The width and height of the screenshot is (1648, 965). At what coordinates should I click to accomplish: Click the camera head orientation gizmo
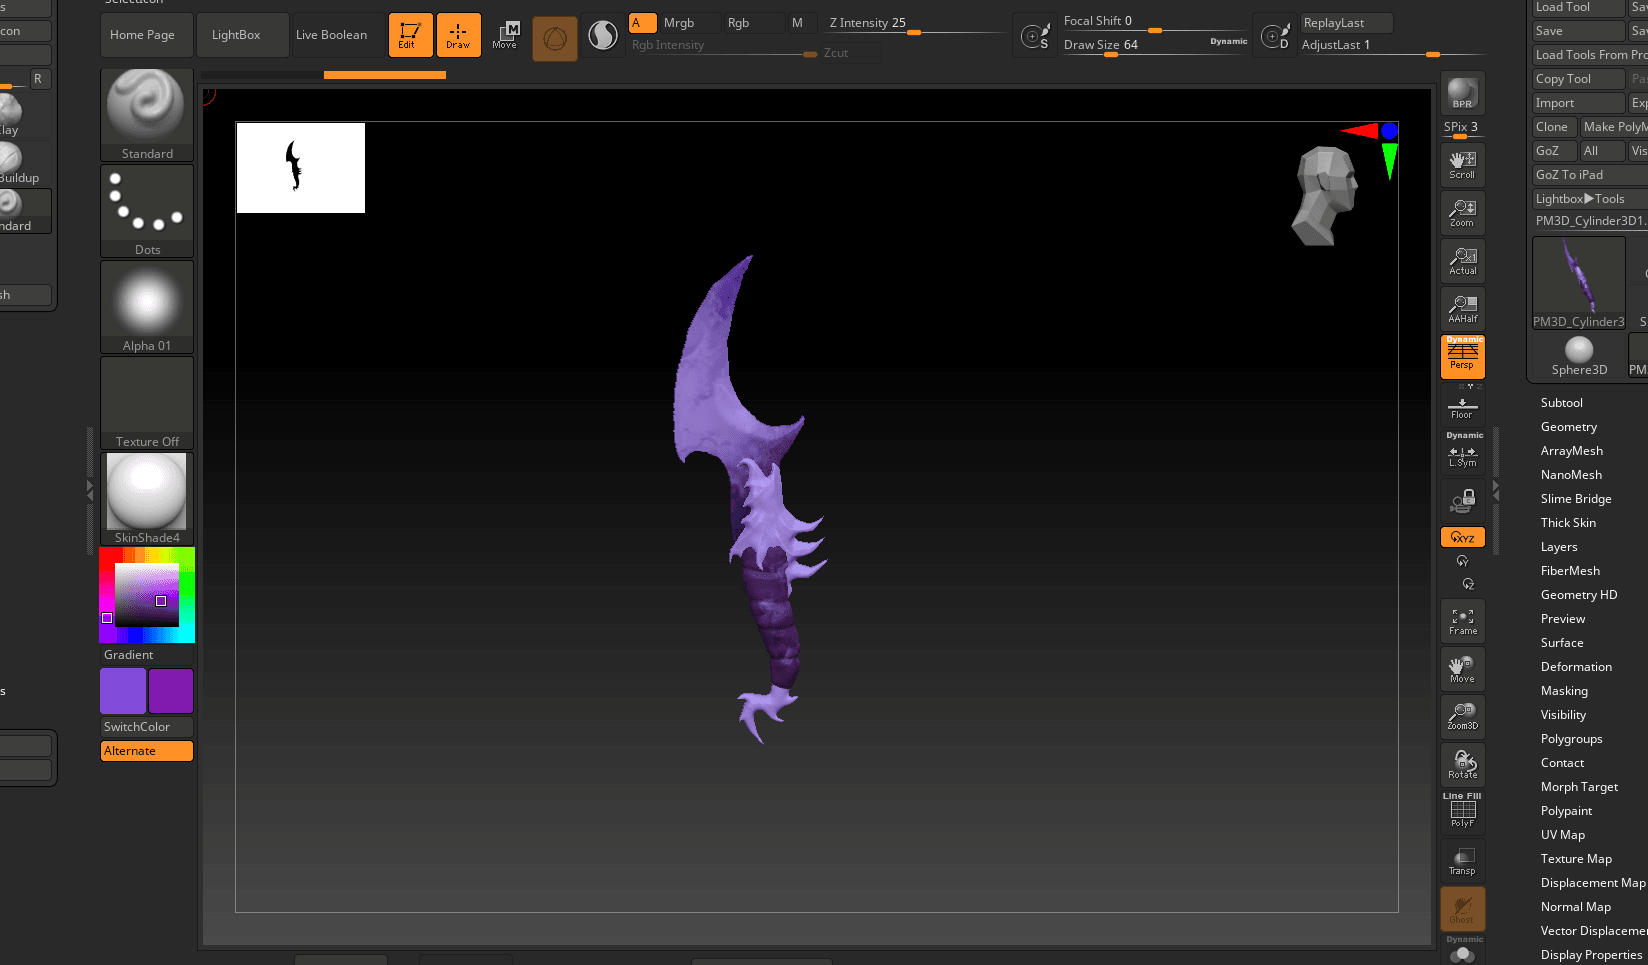point(1324,195)
